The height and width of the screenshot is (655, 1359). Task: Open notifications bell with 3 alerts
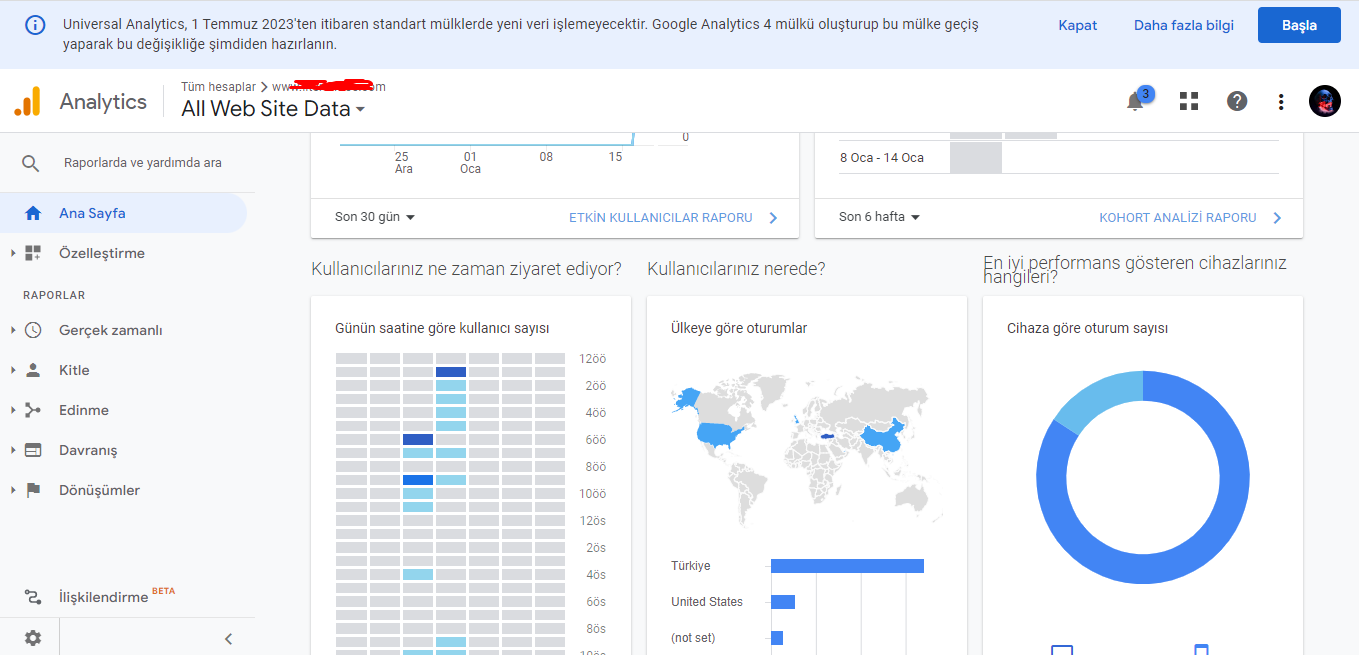(1135, 101)
